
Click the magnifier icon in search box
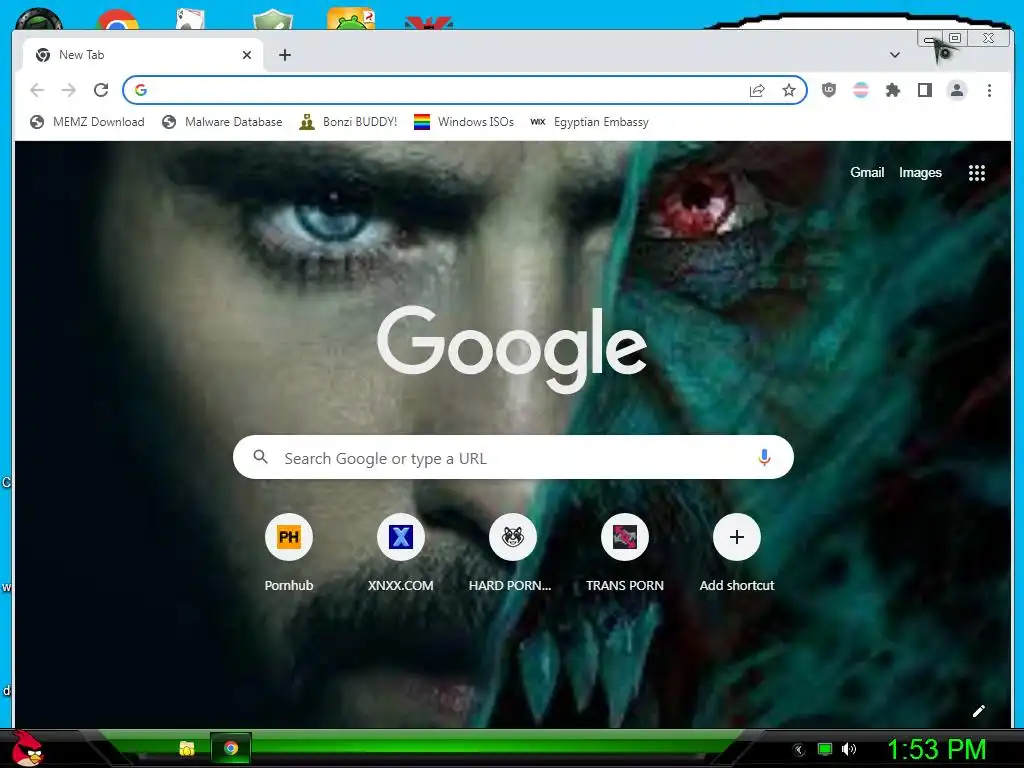[261, 457]
